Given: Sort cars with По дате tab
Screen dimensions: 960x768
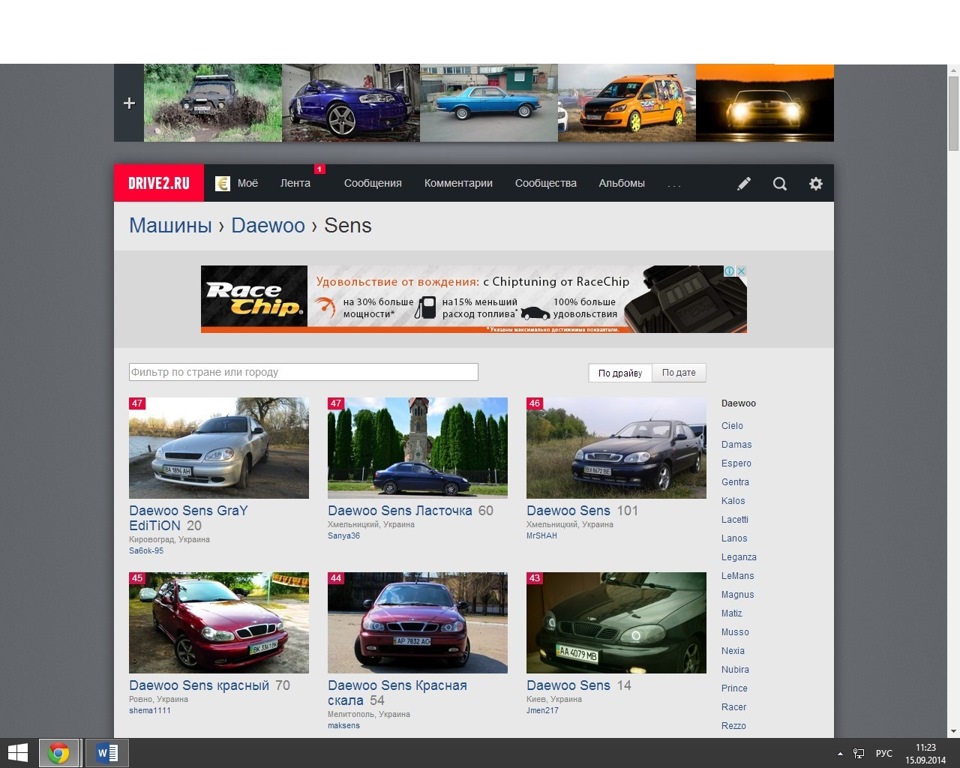Looking at the screenshot, I should [679, 372].
